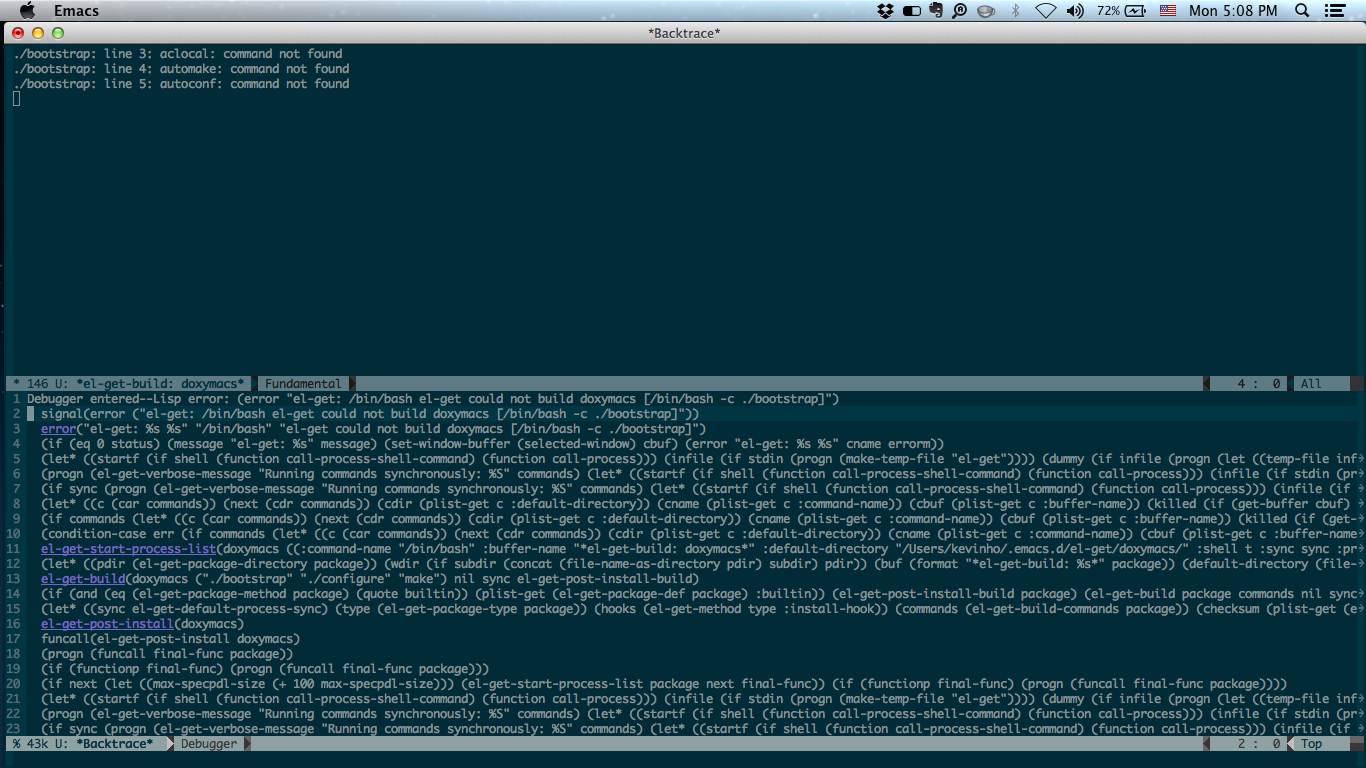Click '% 43k U:' status in lower mode line
Image resolution: width=1366 pixels, height=768 pixels.
point(41,743)
